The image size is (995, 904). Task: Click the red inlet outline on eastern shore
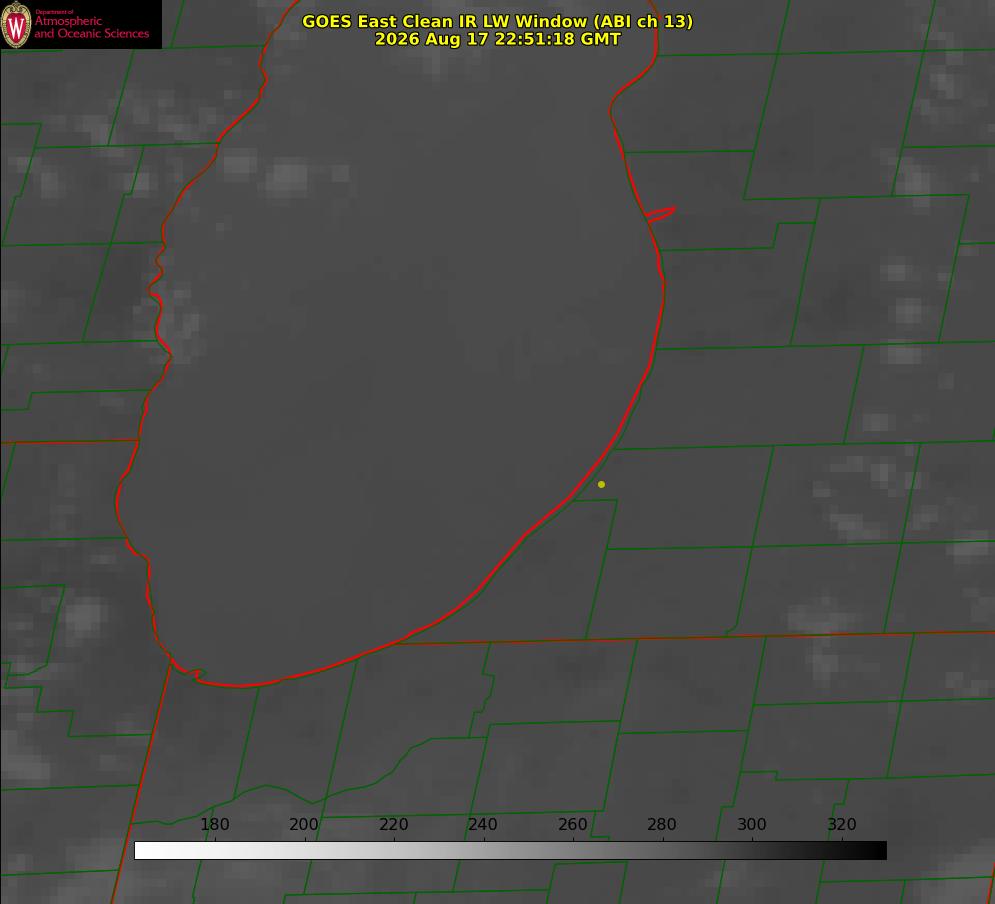[660, 214]
